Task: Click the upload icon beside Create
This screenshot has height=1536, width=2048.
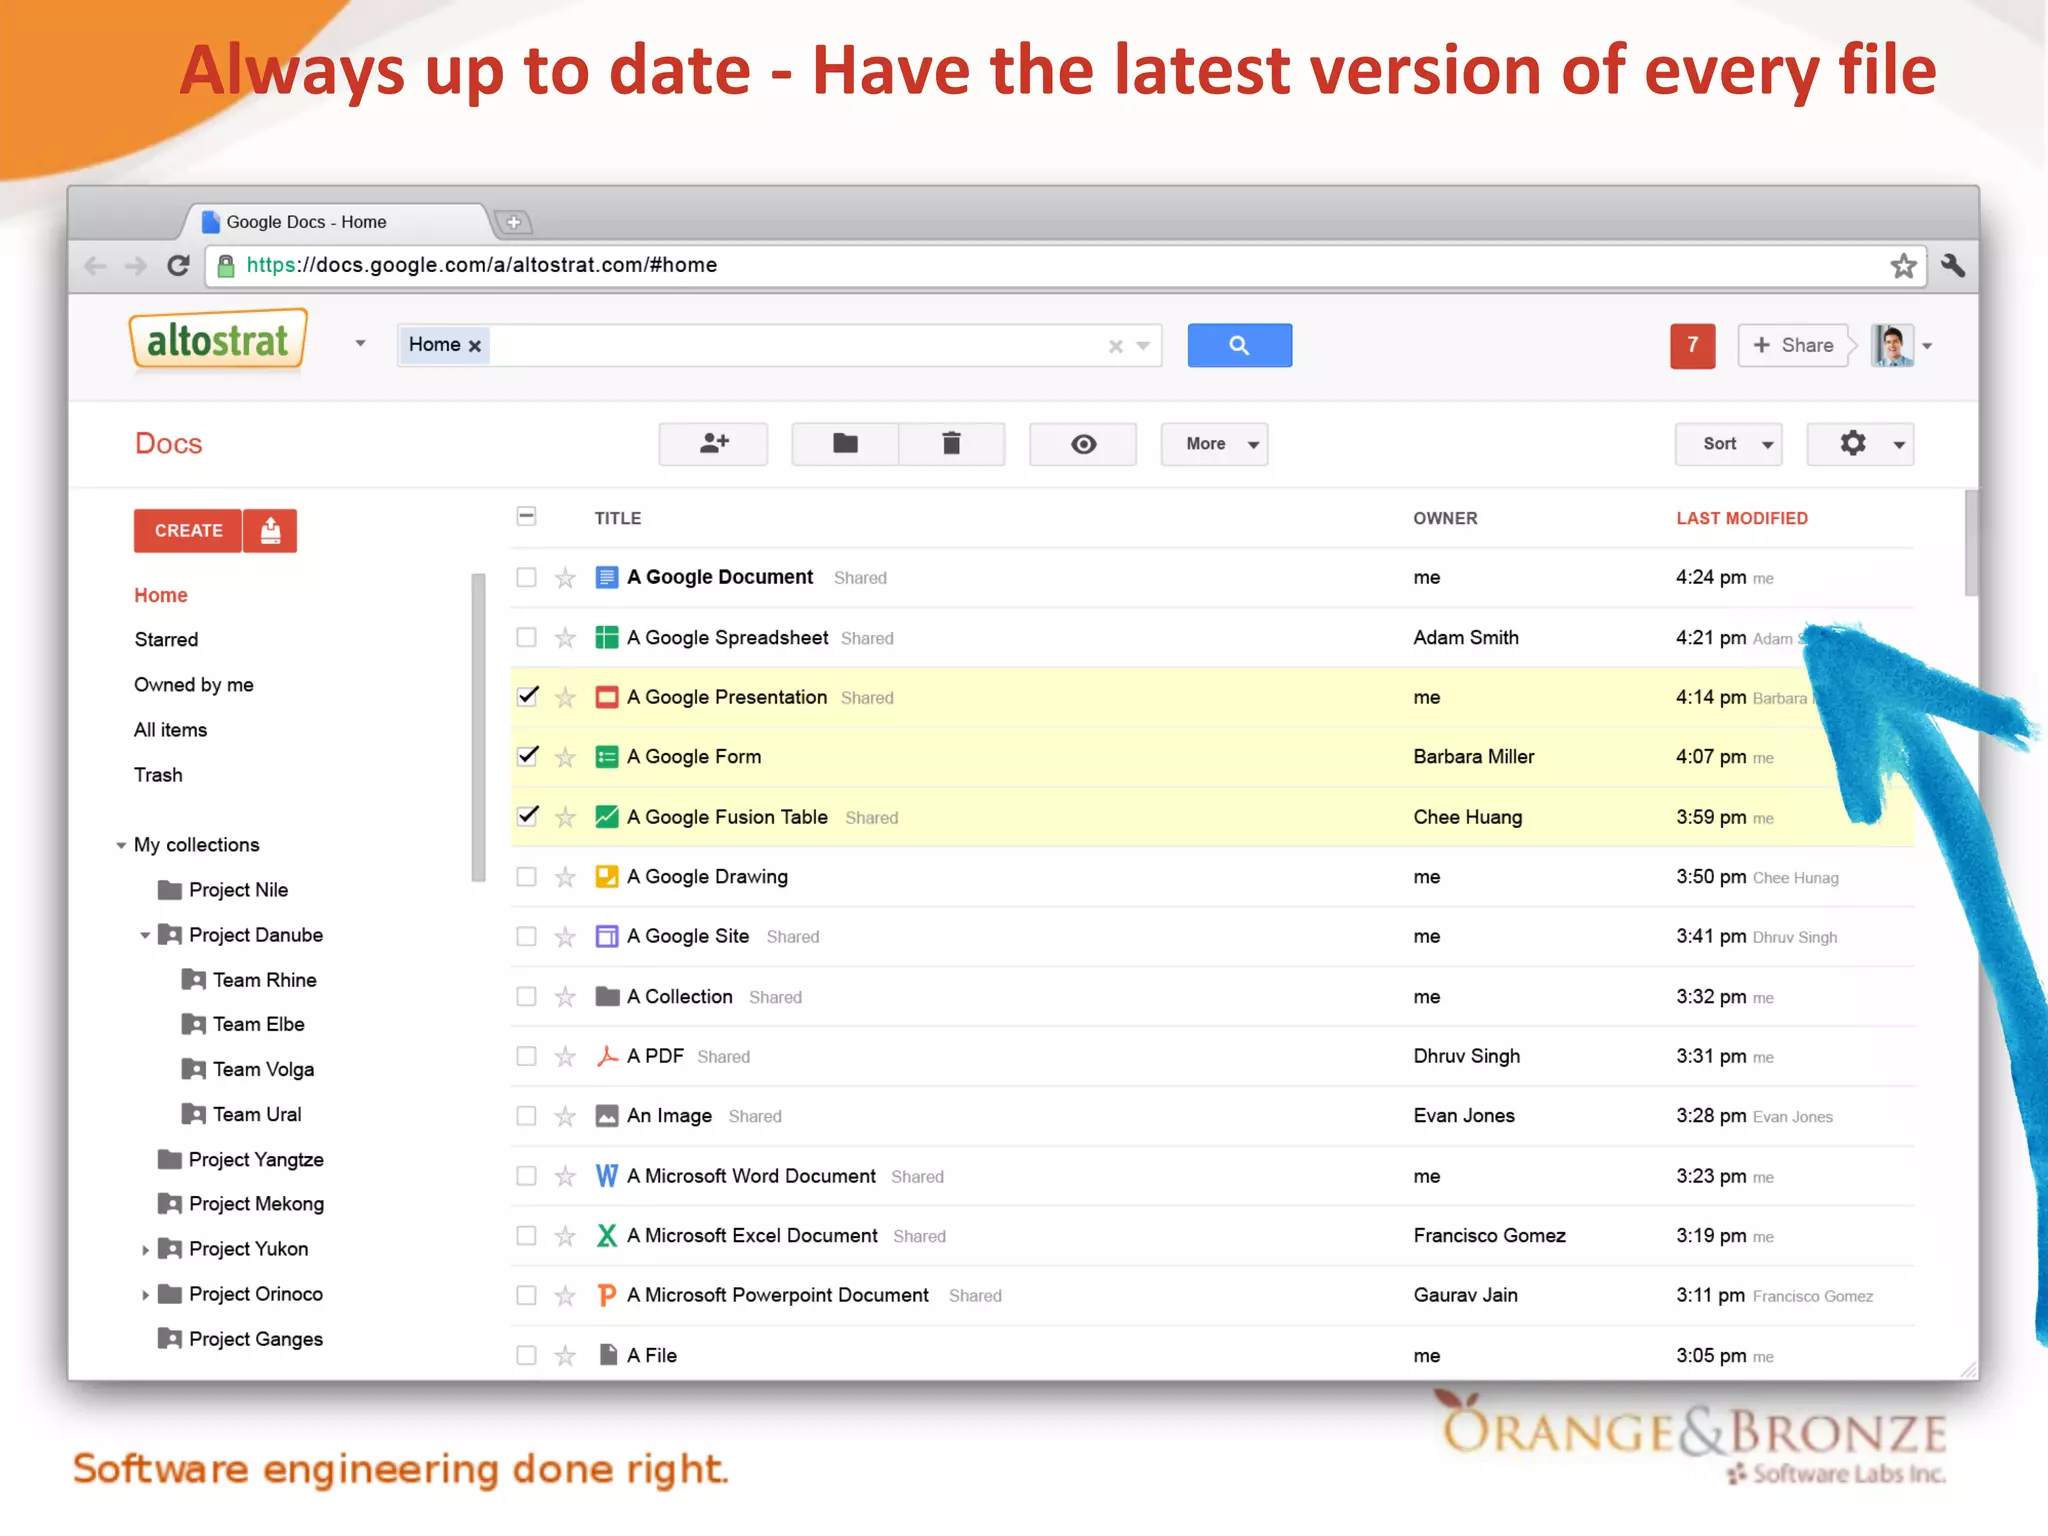Action: pos(270,531)
